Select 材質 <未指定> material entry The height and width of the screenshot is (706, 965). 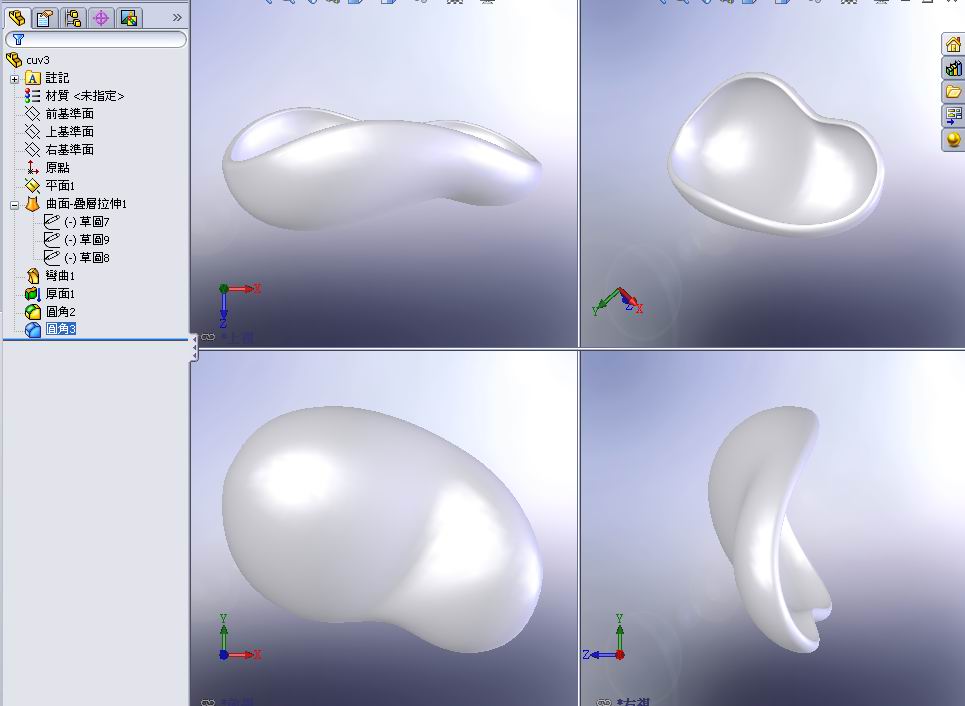pyautogui.click(x=85, y=95)
